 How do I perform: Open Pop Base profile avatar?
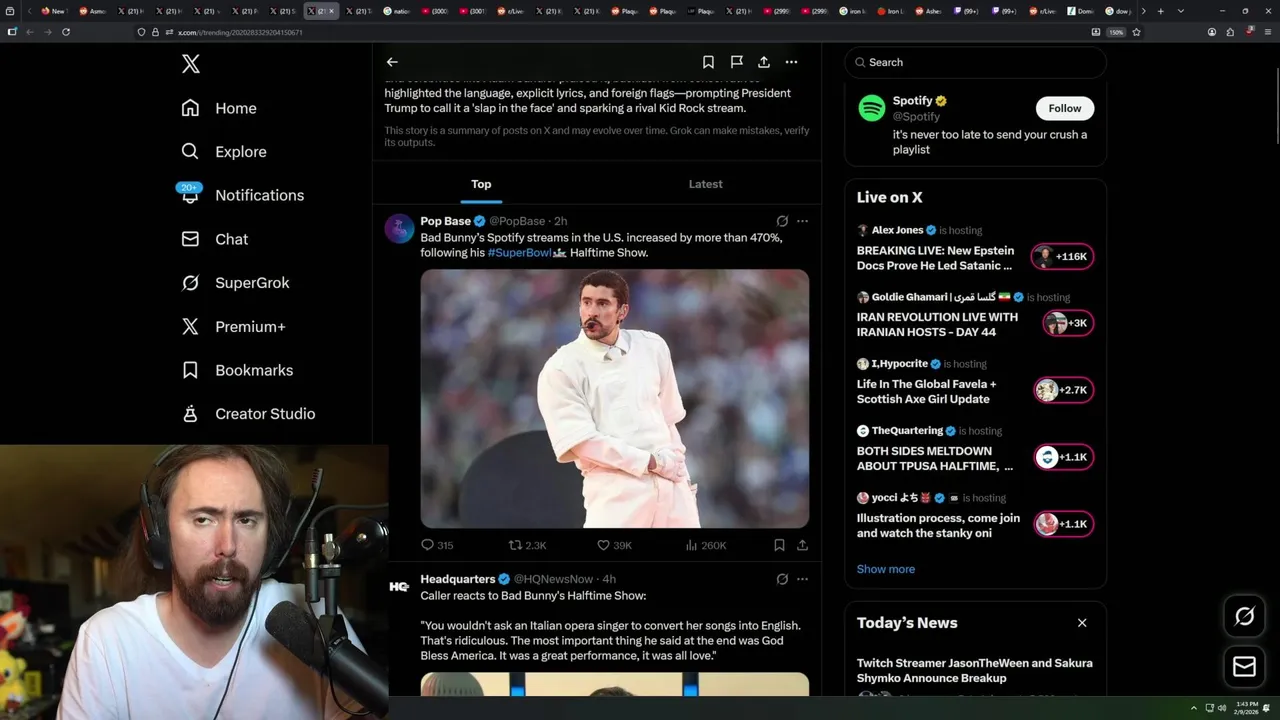point(399,229)
